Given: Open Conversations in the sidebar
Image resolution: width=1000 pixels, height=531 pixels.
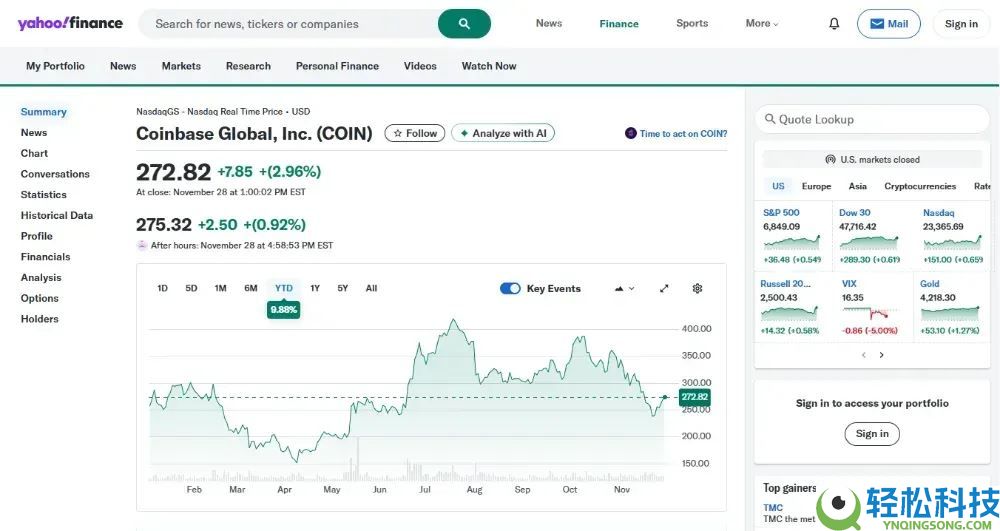Looking at the screenshot, I should coord(55,174).
